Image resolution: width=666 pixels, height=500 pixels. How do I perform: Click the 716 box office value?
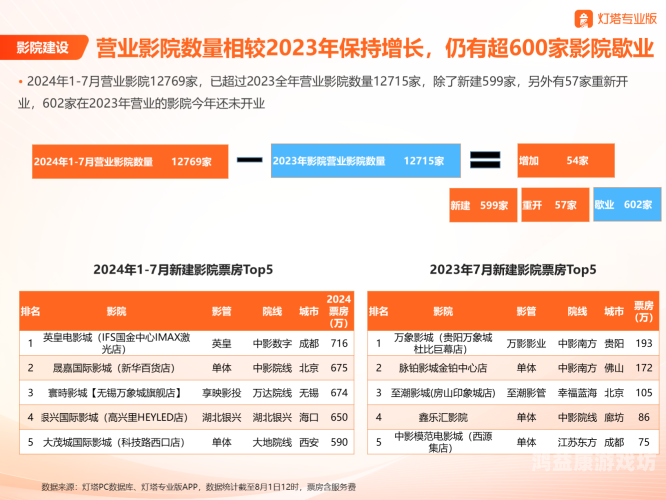coord(339,343)
